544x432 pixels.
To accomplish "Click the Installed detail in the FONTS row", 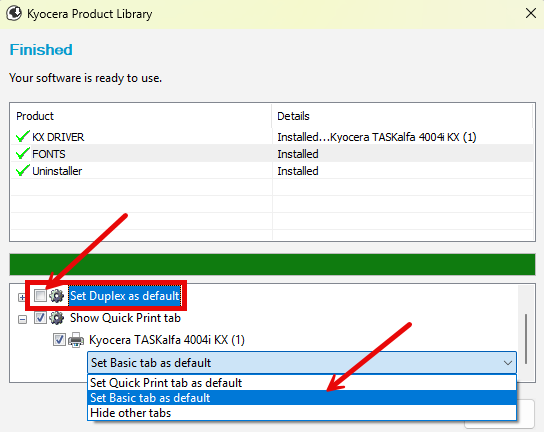I will pos(298,154).
